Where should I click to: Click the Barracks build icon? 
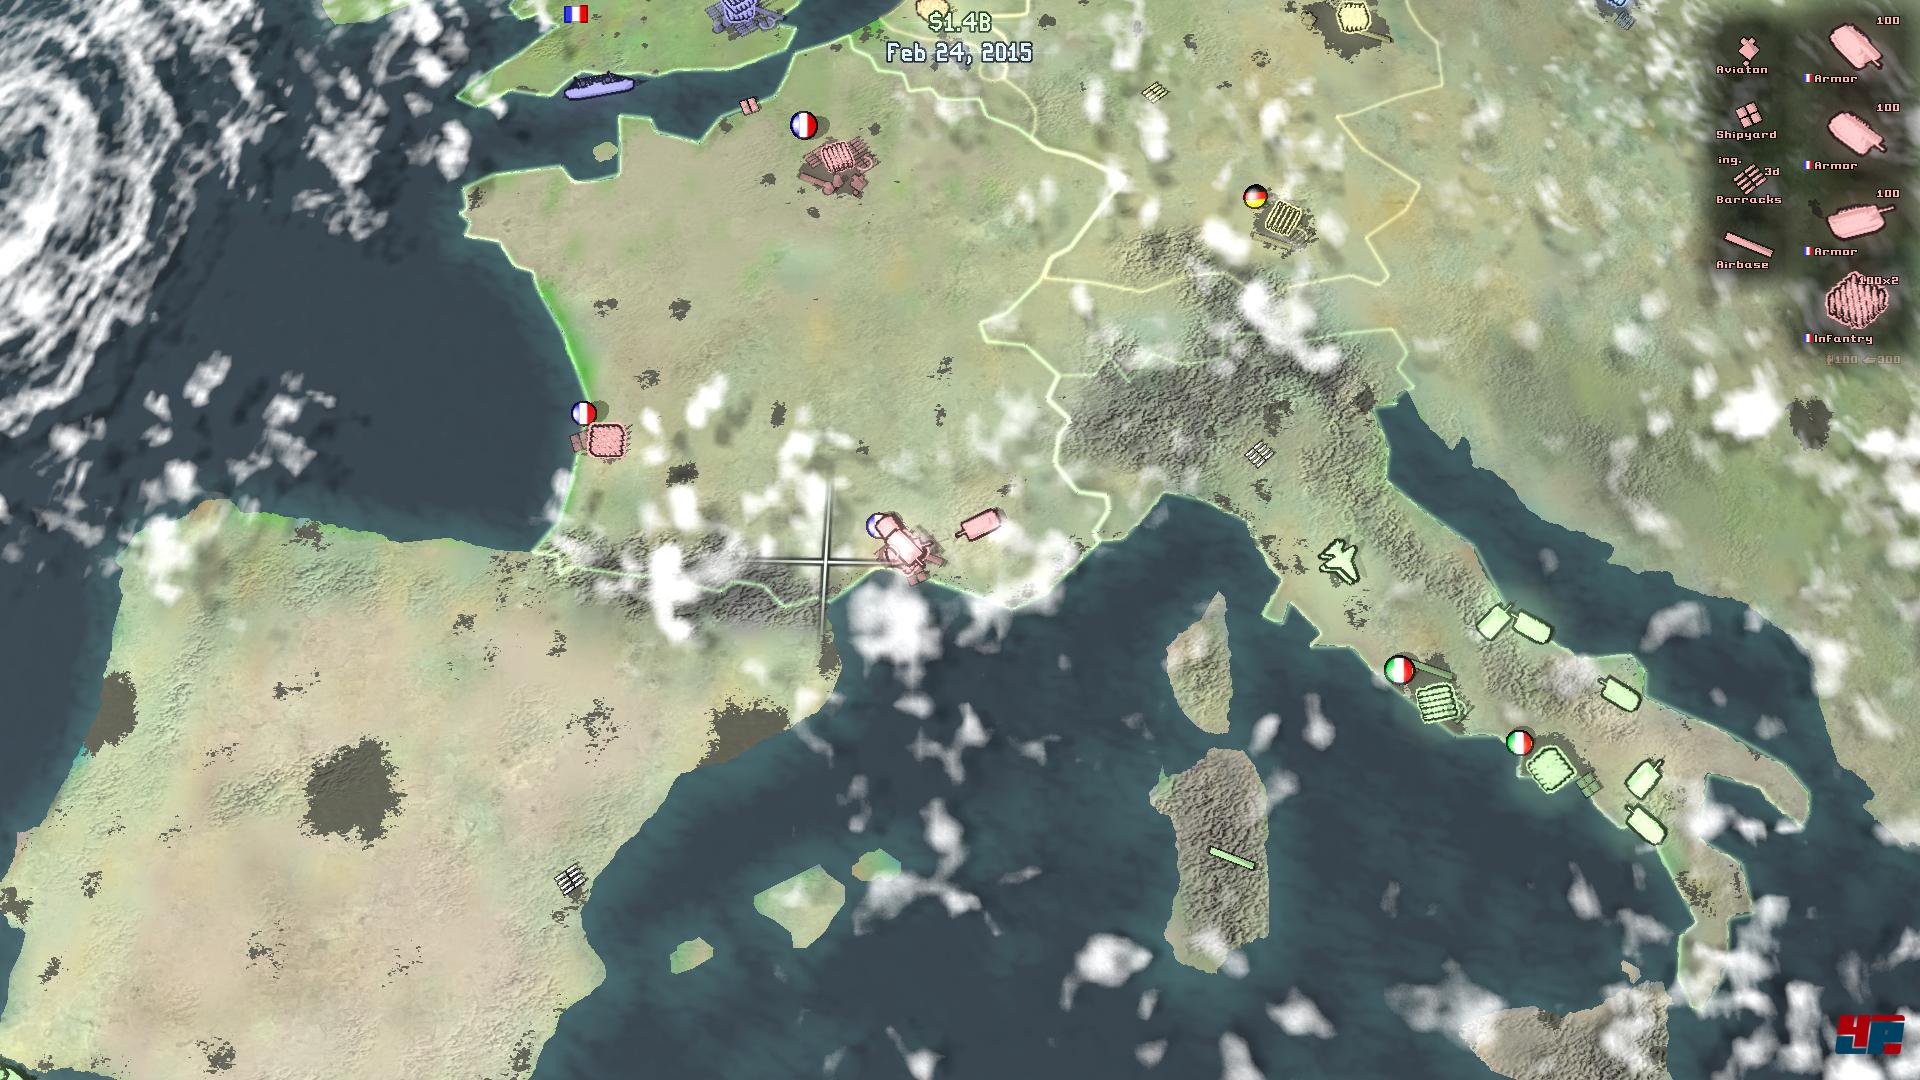pos(1749,179)
